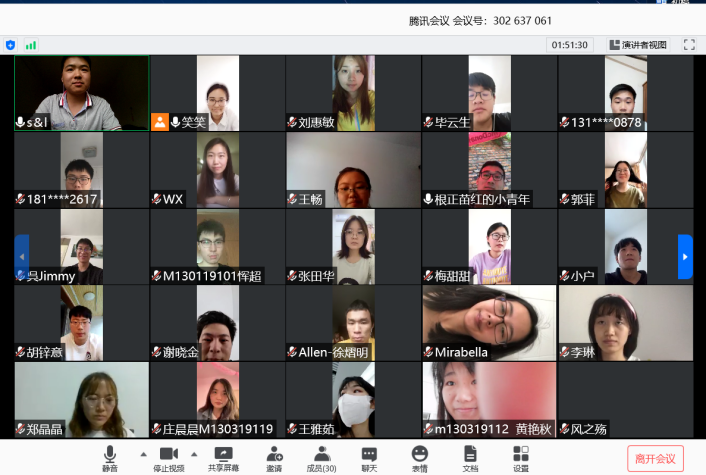Image resolution: width=706 pixels, height=475 pixels.
Task: Open the 成员(30) participants list
Action: click(x=322, y=458)
